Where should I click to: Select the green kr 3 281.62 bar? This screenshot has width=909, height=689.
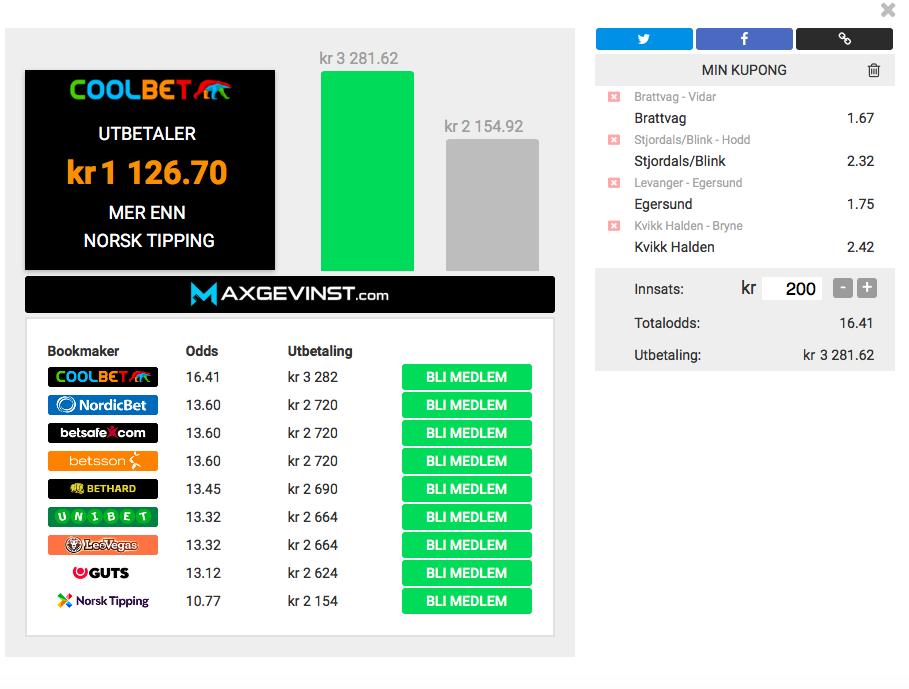[x=367, y=171]
